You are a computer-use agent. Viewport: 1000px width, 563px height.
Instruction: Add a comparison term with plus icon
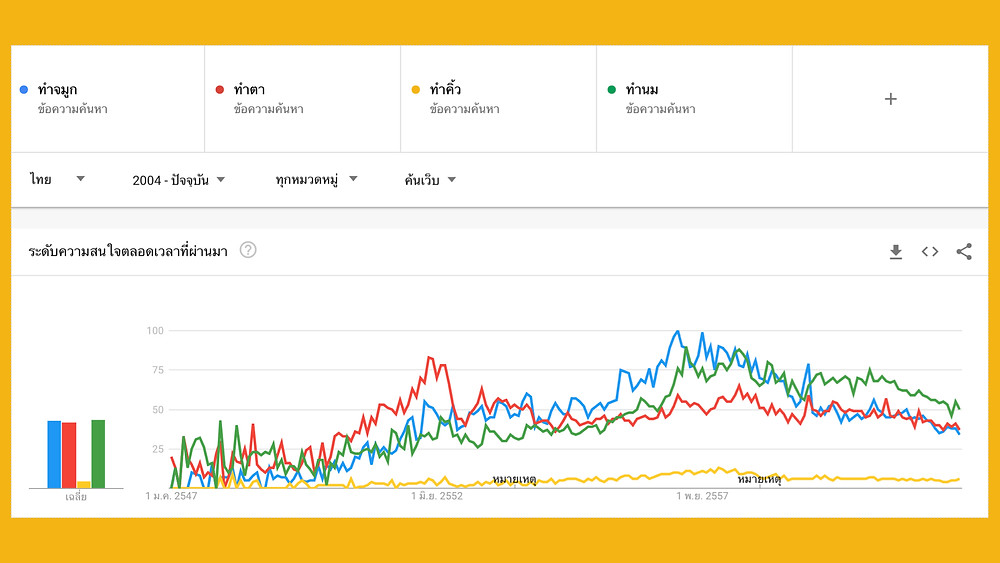pos(890,99)
